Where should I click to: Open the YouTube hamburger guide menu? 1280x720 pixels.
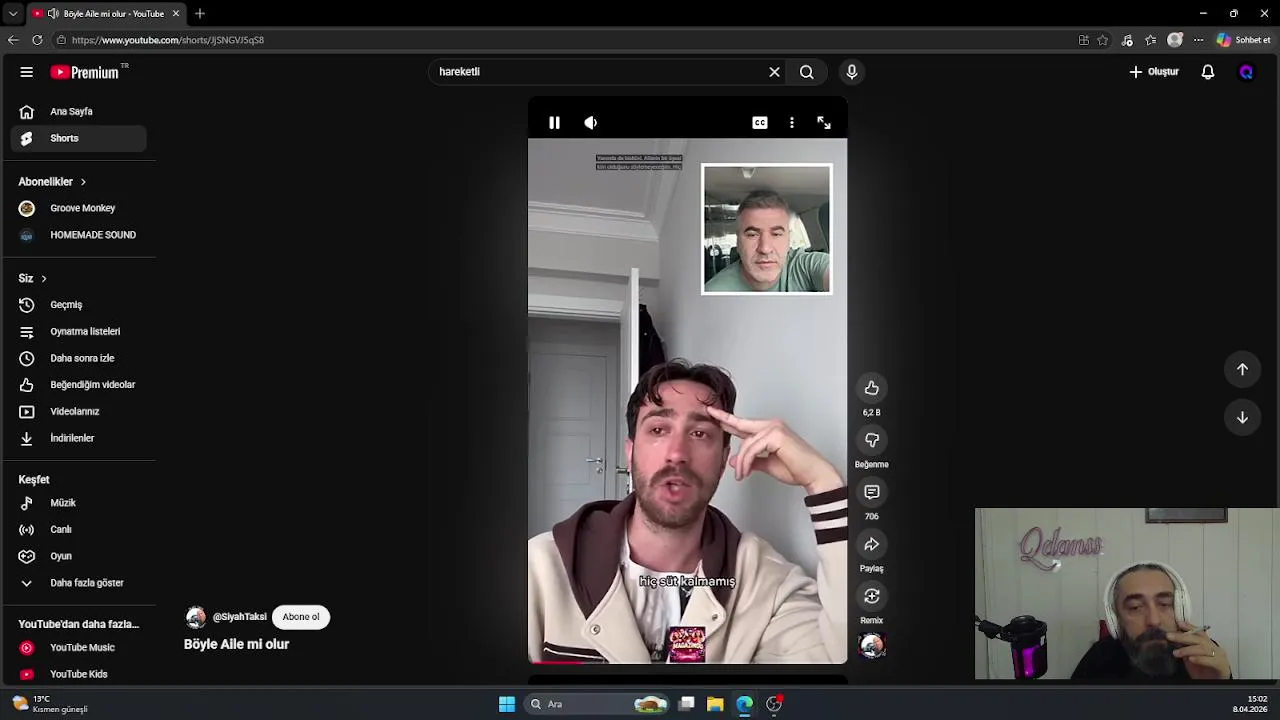(x=27, y=72)
